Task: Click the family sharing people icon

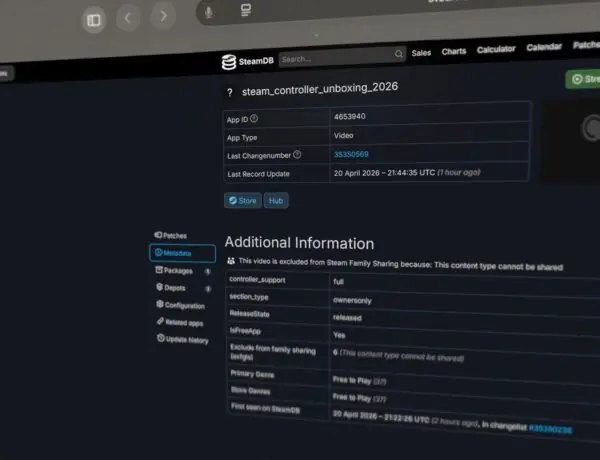Action: [x=231, y=261]
